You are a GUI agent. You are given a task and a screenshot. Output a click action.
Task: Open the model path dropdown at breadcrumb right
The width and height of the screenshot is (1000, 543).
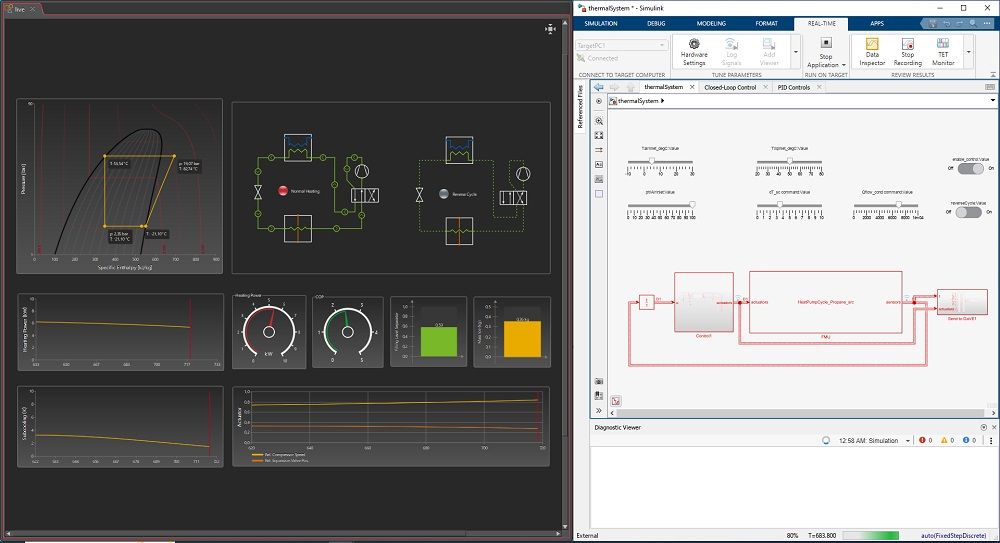point(992,101)
